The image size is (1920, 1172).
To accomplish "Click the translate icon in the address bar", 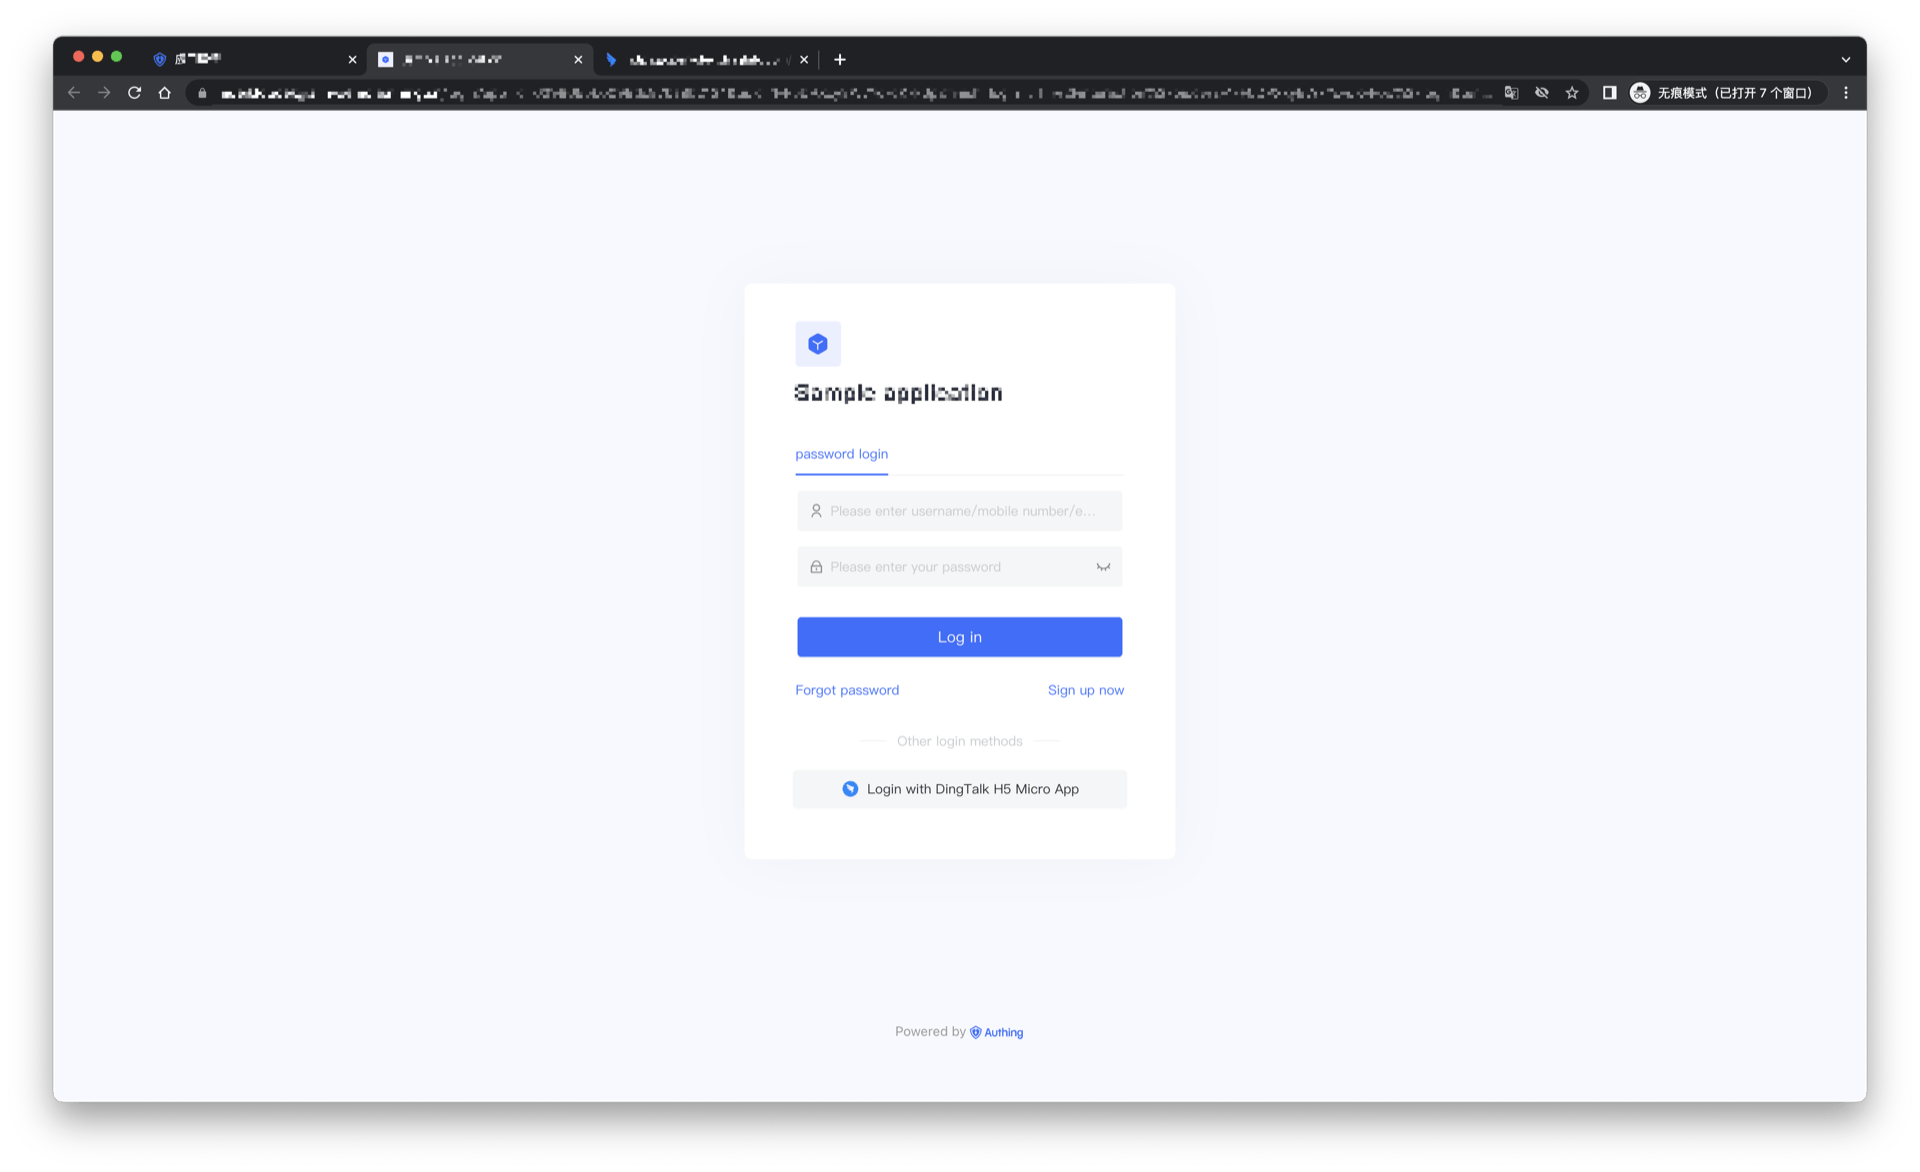I will [x=1512, y=92].
